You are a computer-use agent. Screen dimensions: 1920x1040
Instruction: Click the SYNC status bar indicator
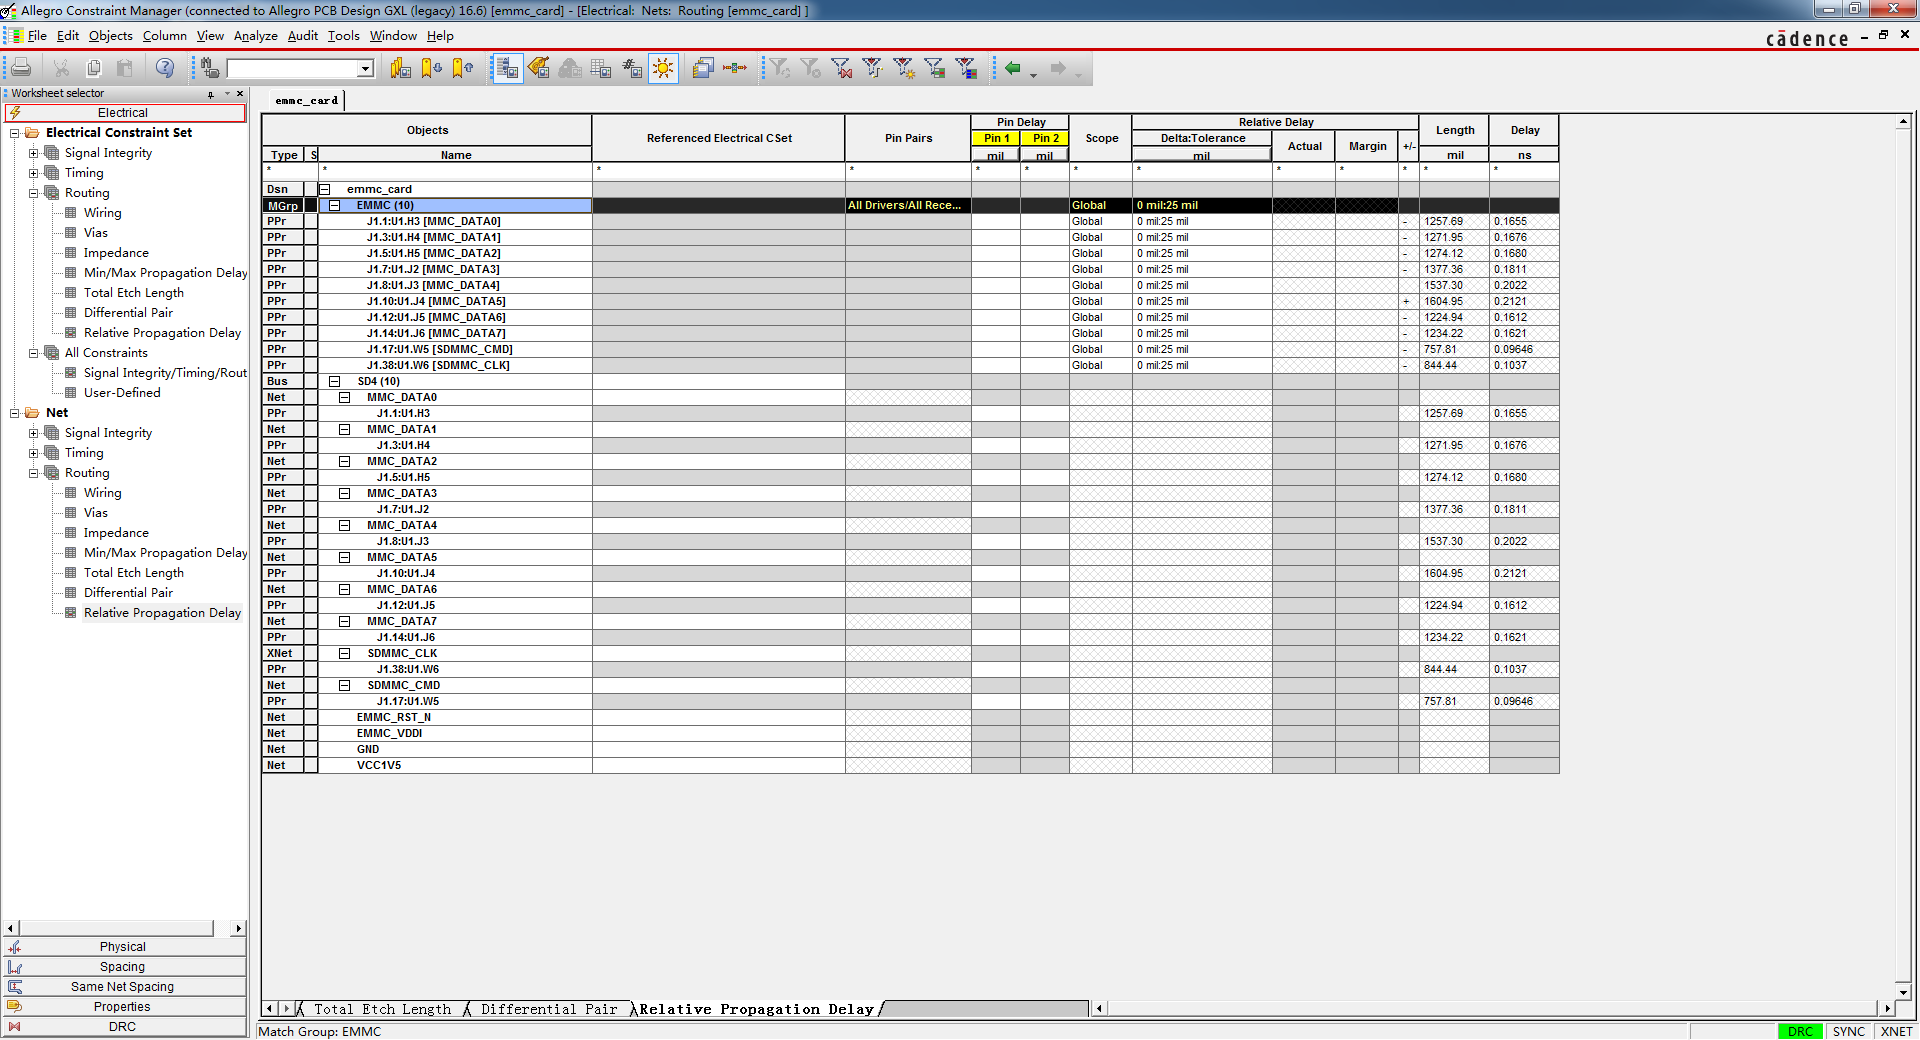[1848, 1031]
